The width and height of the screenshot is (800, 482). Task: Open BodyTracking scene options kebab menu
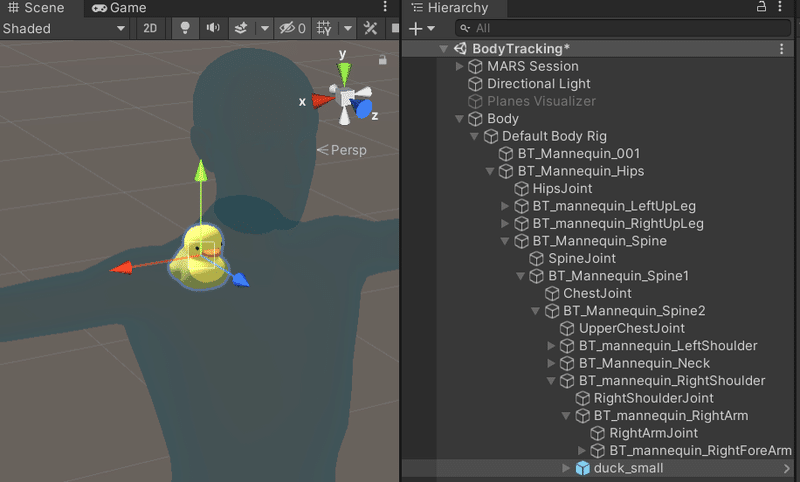tap(782, 48)
